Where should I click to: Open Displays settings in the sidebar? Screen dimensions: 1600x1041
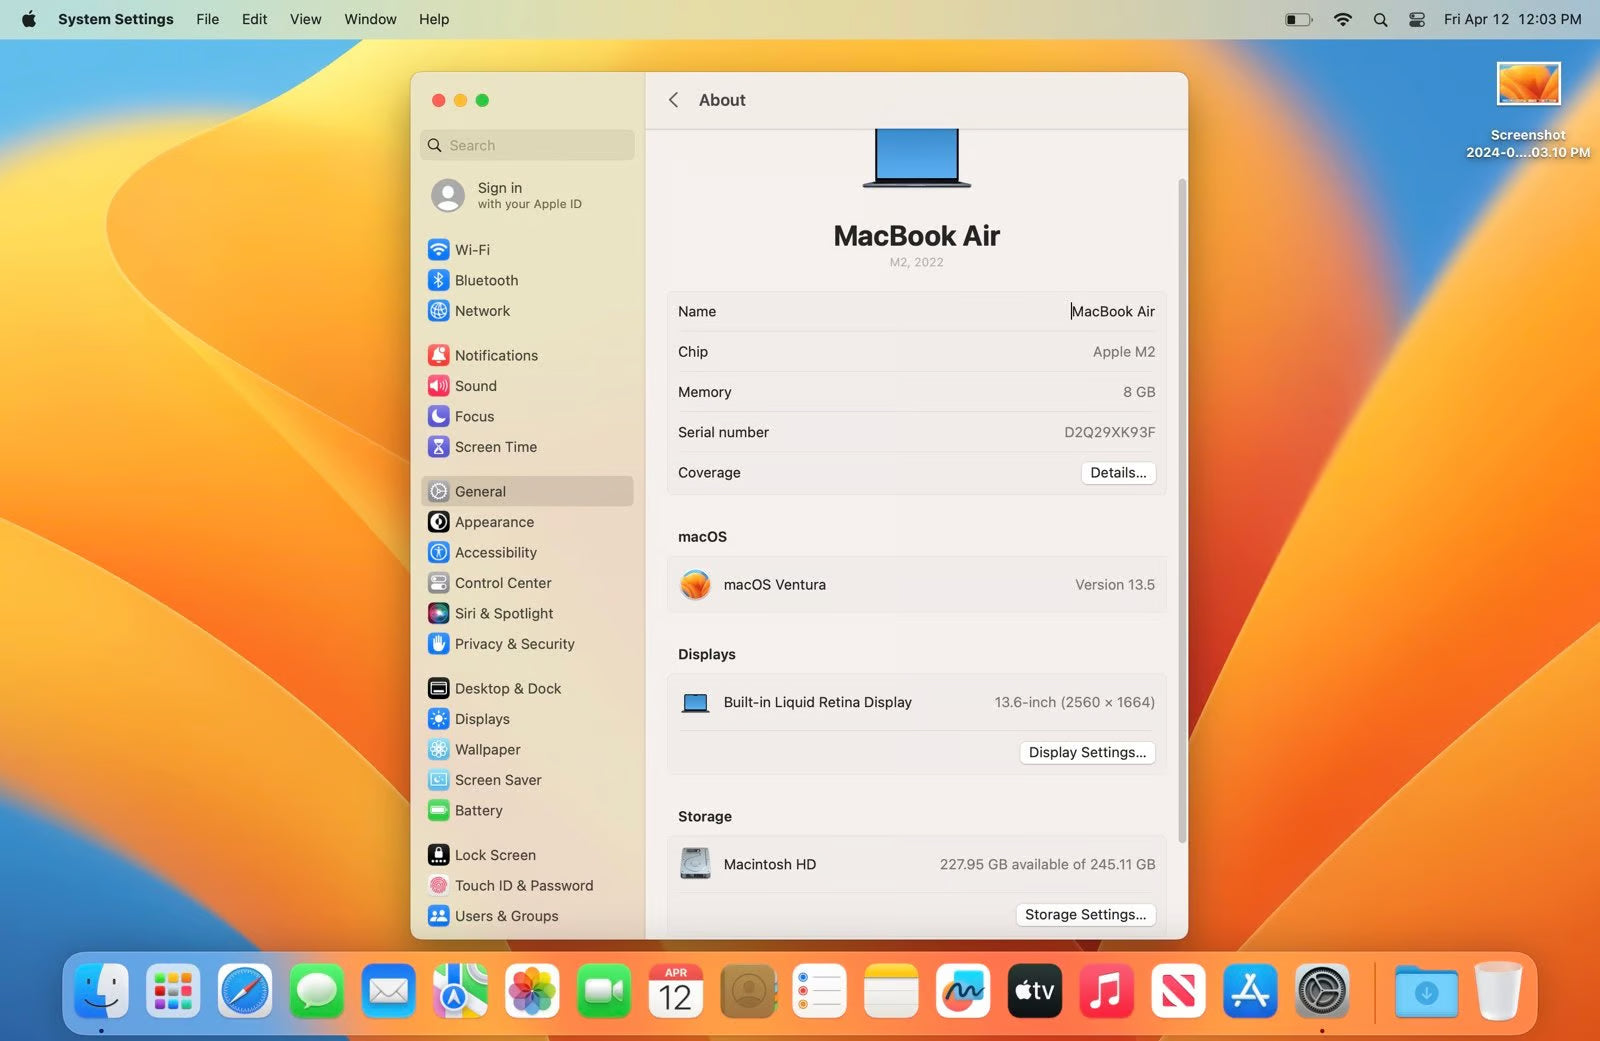click(x=483, y=718)
